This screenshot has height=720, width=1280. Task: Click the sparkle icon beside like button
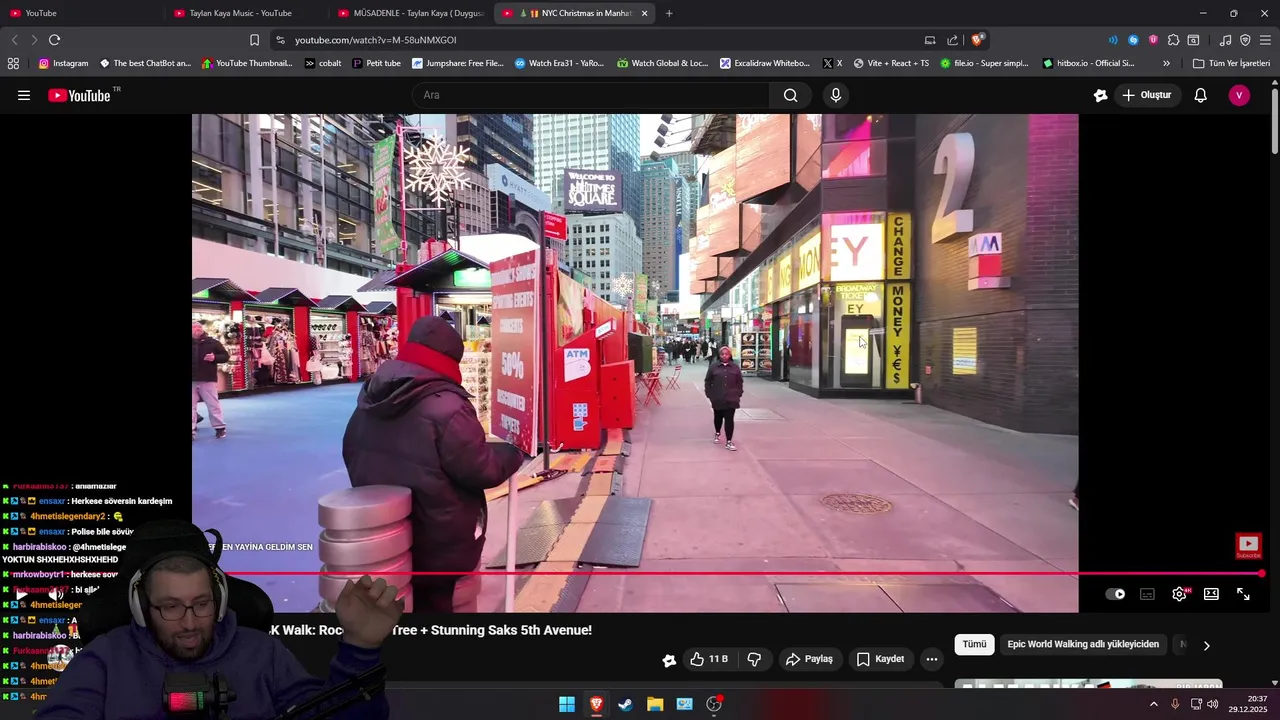pyautogui.click(x=669, y=660)
